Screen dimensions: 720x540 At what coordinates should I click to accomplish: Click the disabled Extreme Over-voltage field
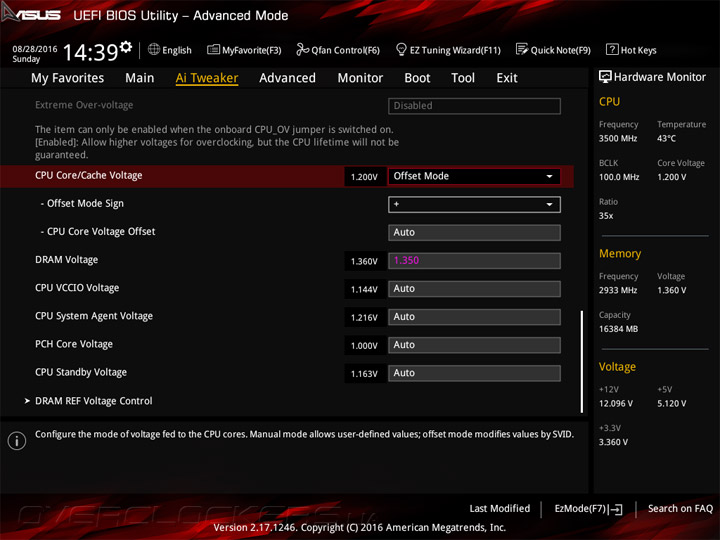(x=474, y=106)
